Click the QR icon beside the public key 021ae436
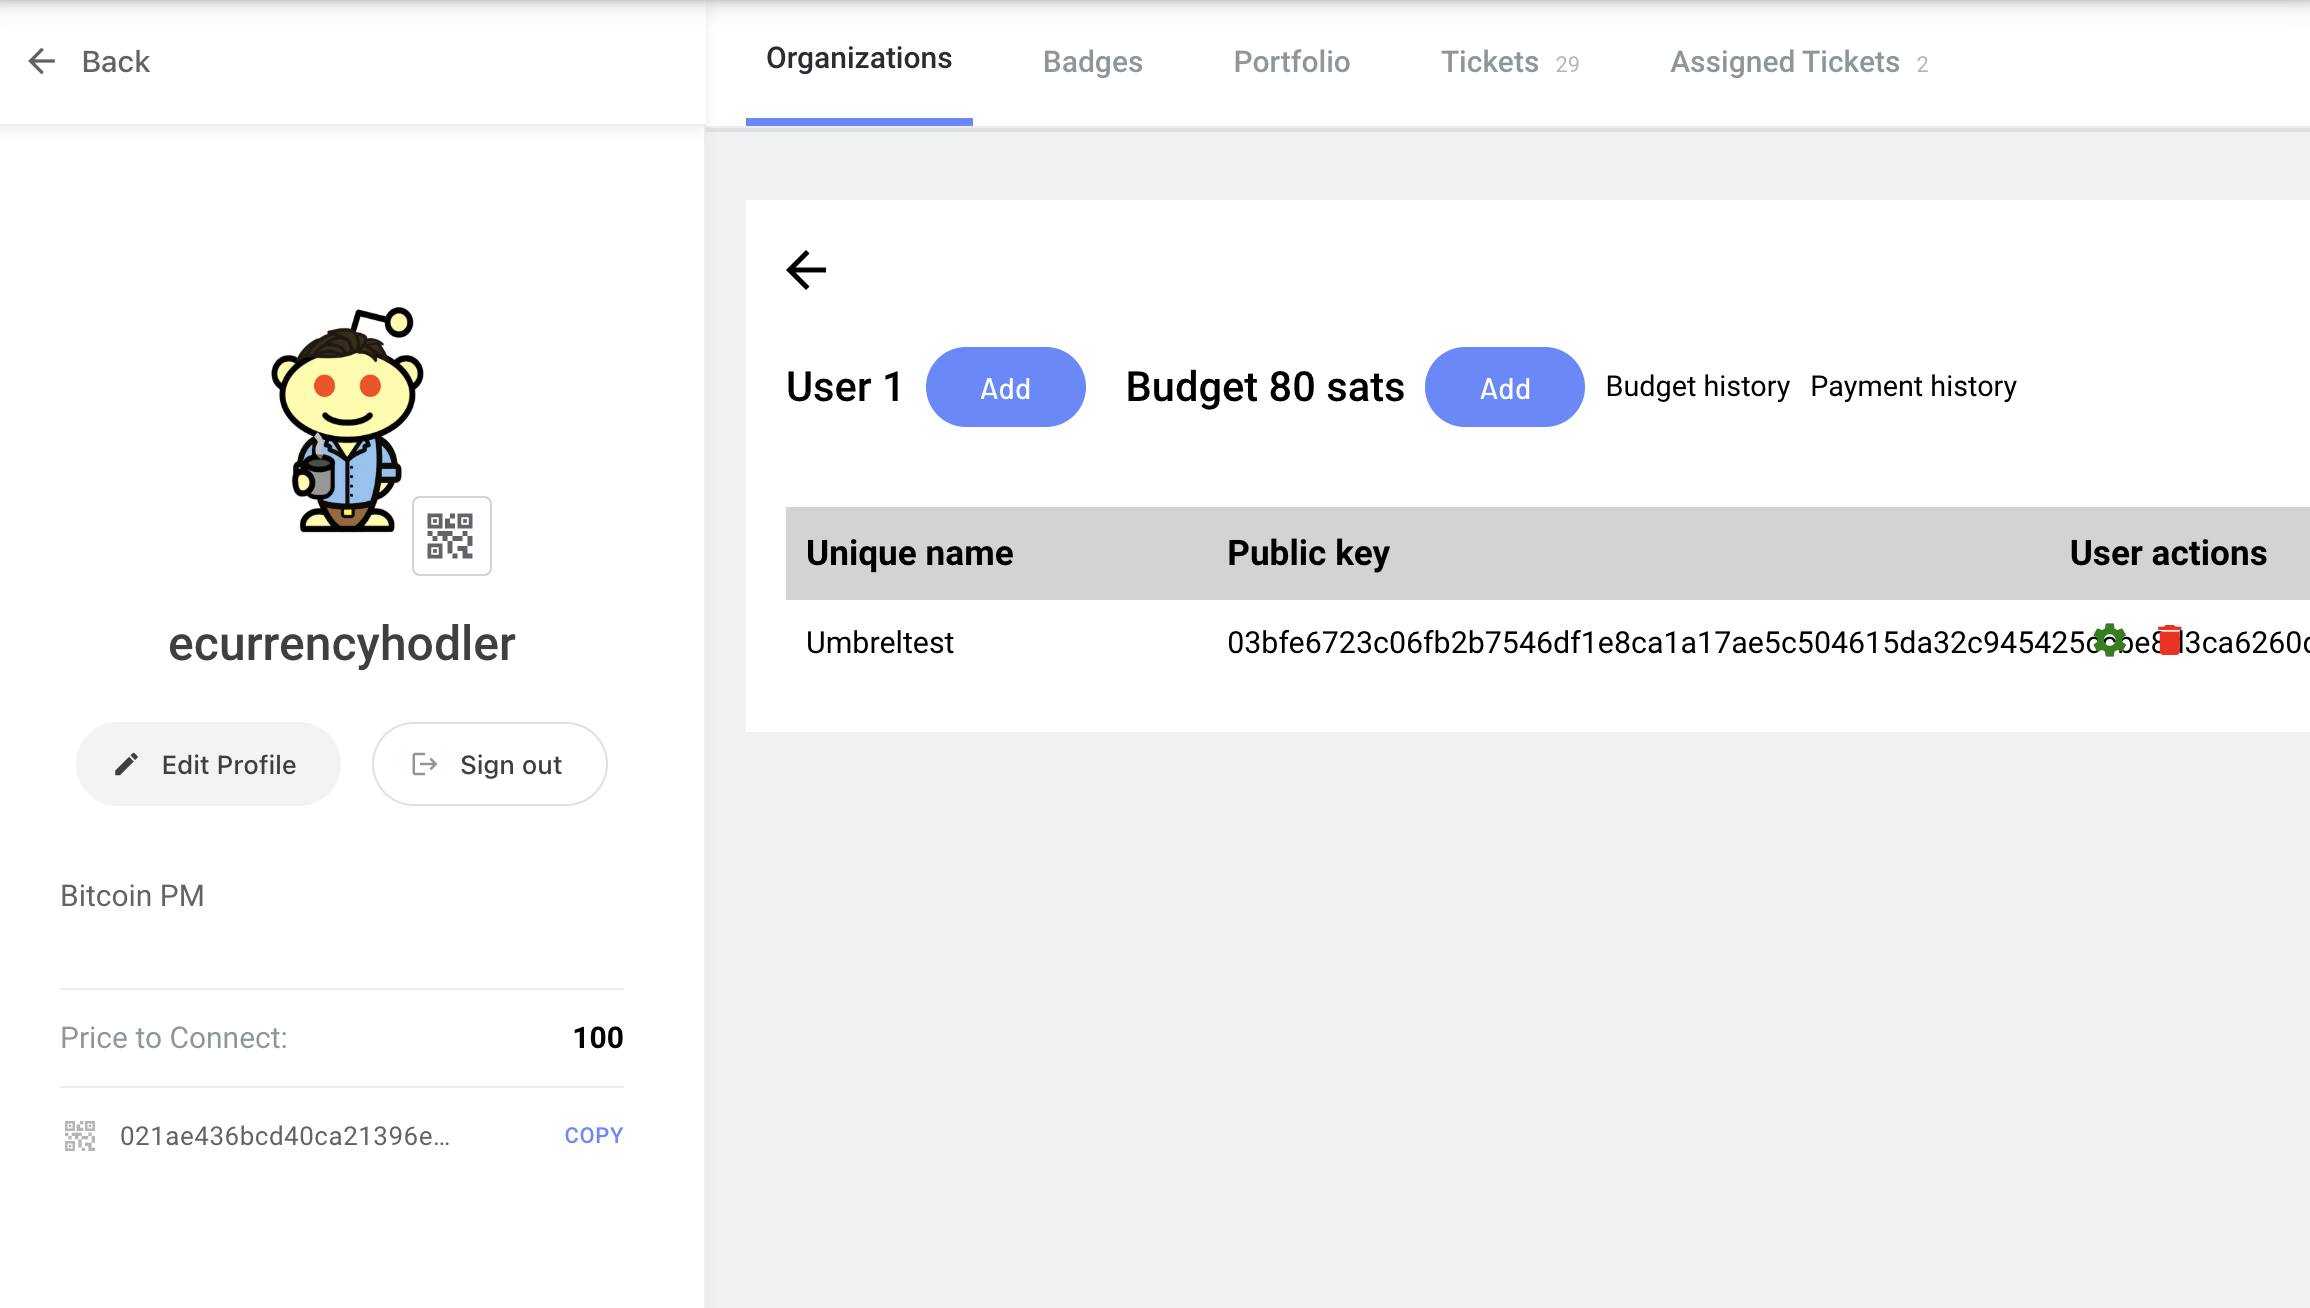The height and width of the screenshot is (1308, 2310). [79, 1135]
